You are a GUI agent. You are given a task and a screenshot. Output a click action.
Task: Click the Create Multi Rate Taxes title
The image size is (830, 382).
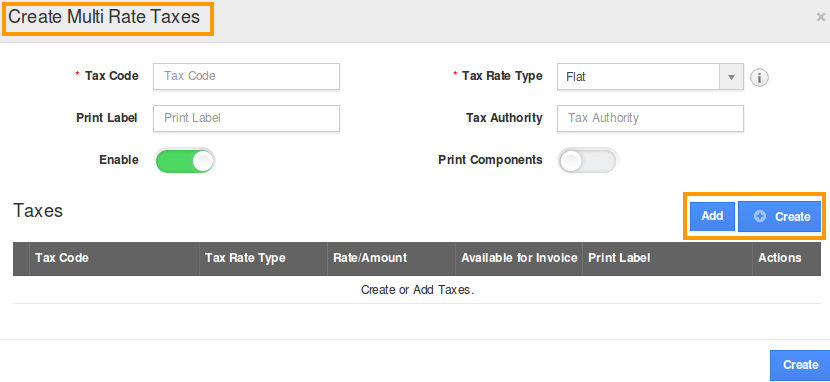coord(104,17)
